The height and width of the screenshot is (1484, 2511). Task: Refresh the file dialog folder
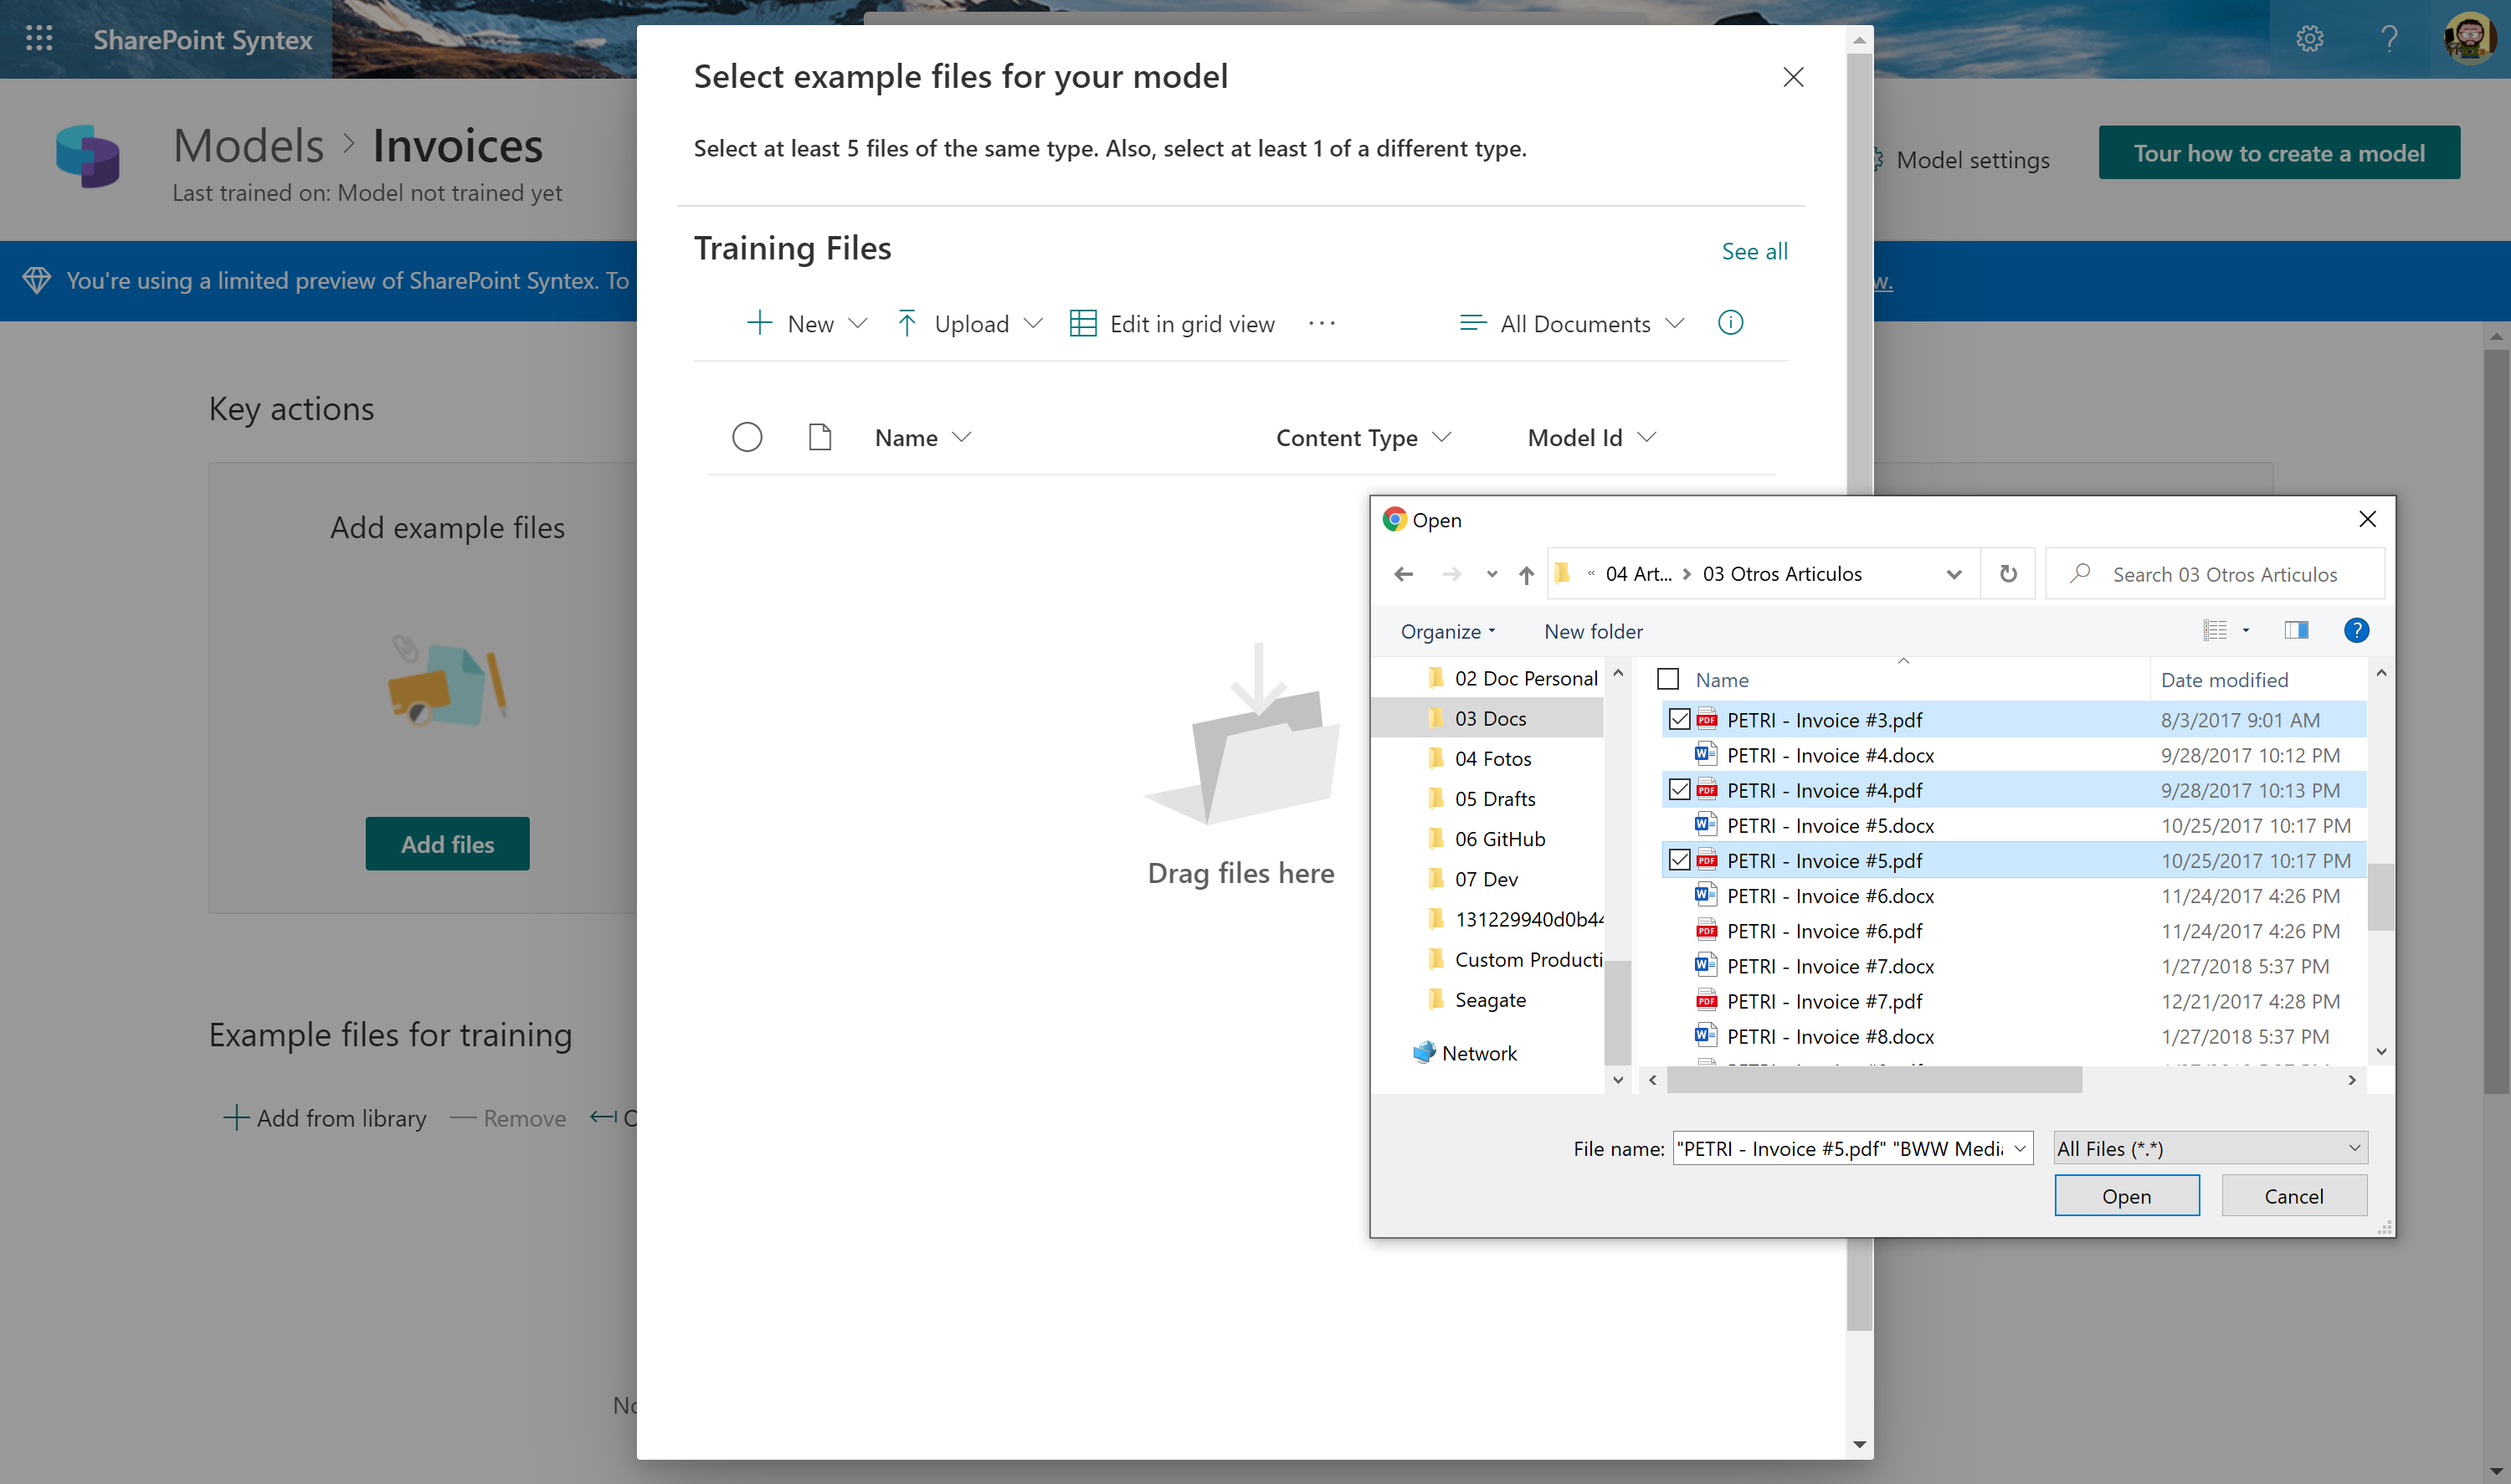[x=2007, y=574]
